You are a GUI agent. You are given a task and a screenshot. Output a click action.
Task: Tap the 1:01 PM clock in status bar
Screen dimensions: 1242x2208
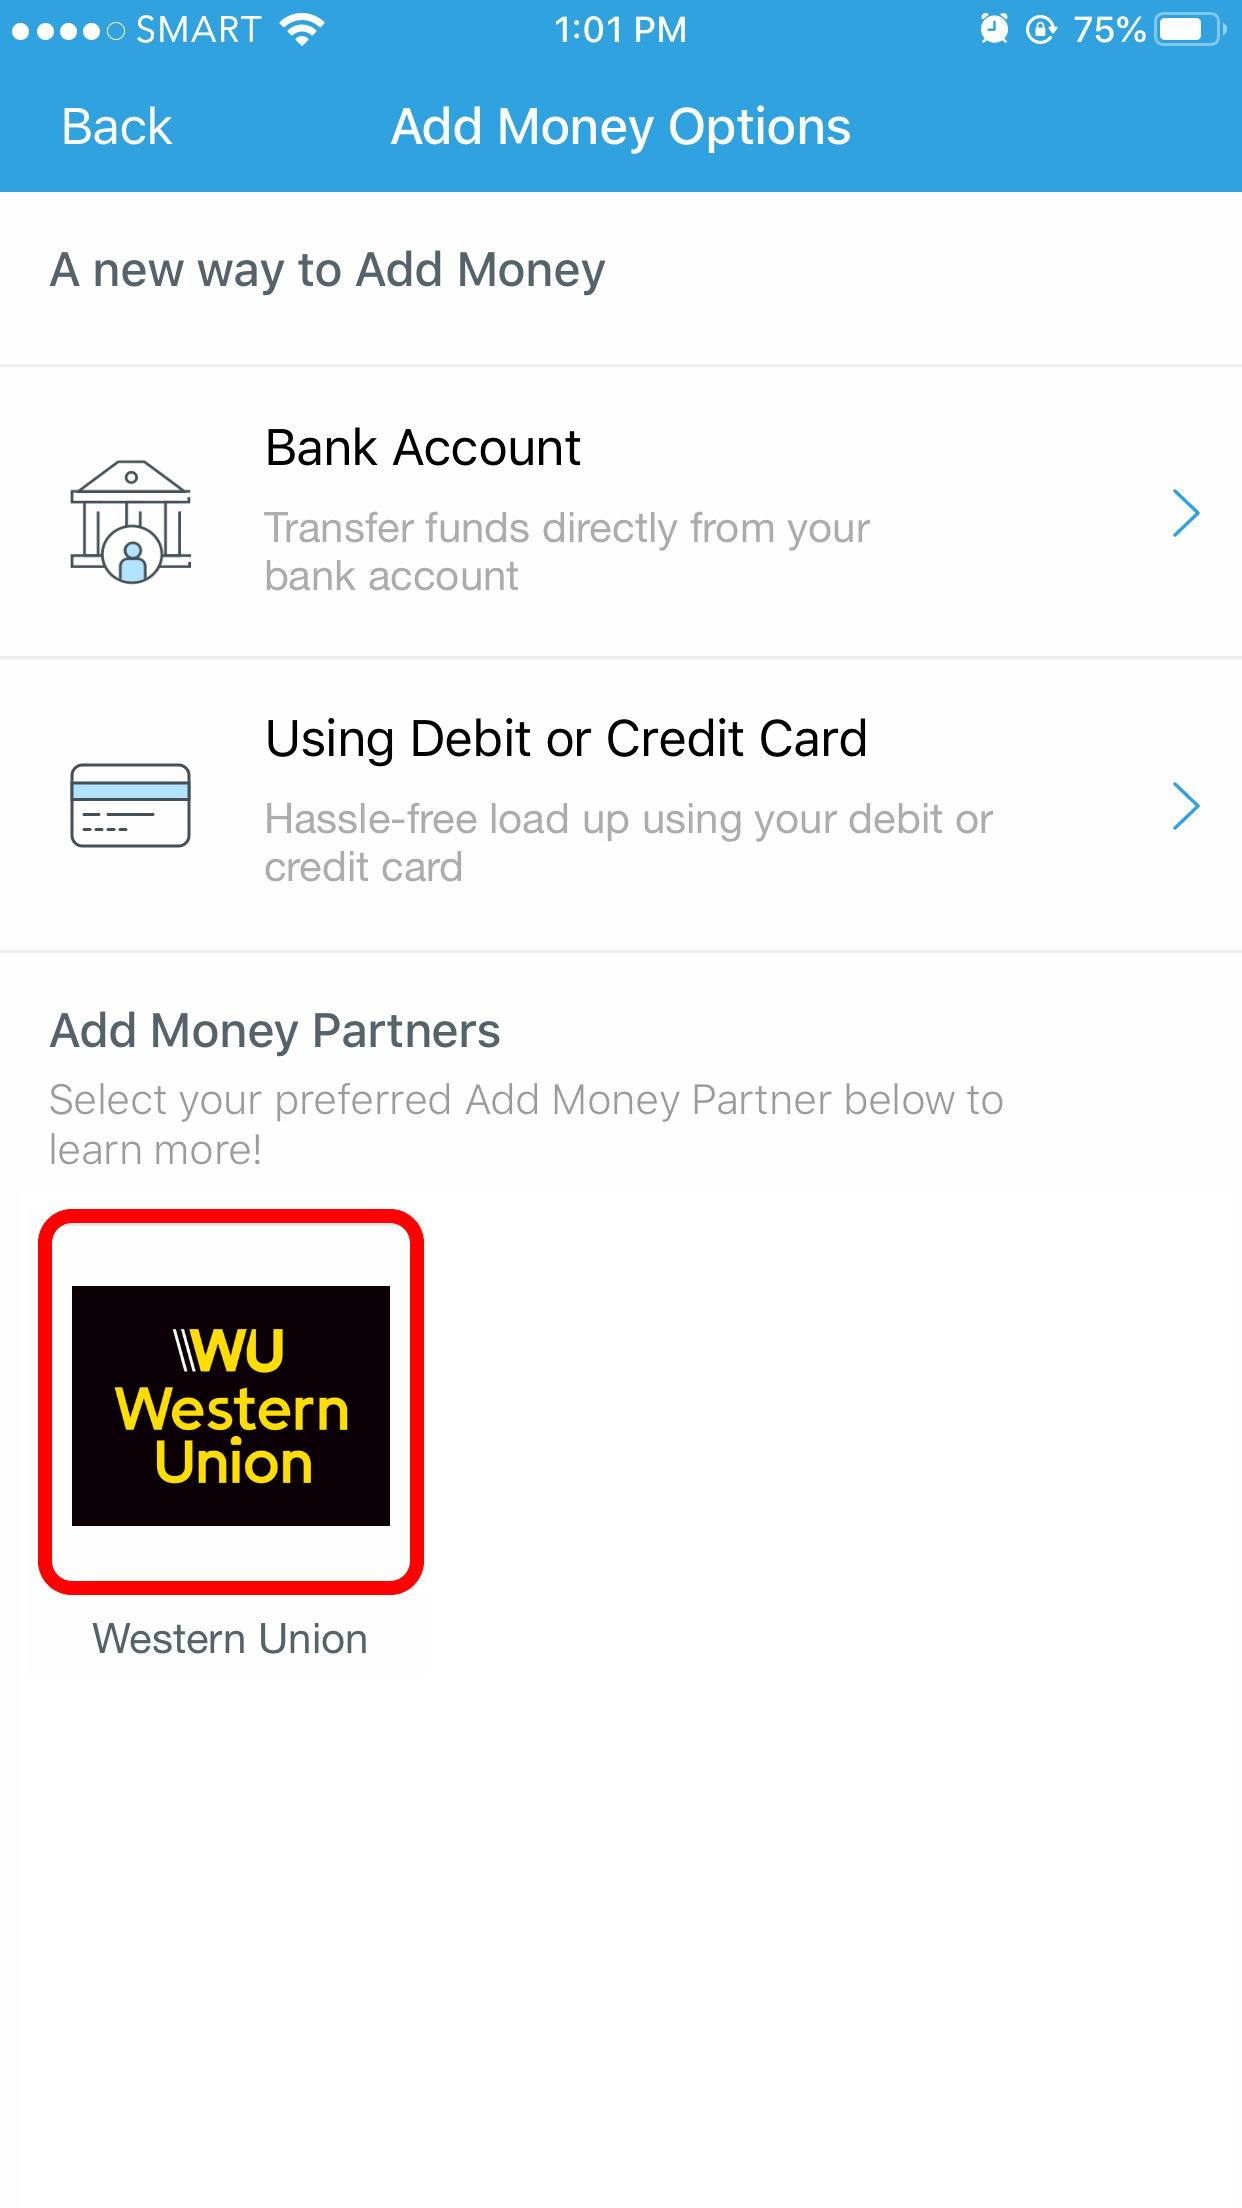[x=621, y=29]
